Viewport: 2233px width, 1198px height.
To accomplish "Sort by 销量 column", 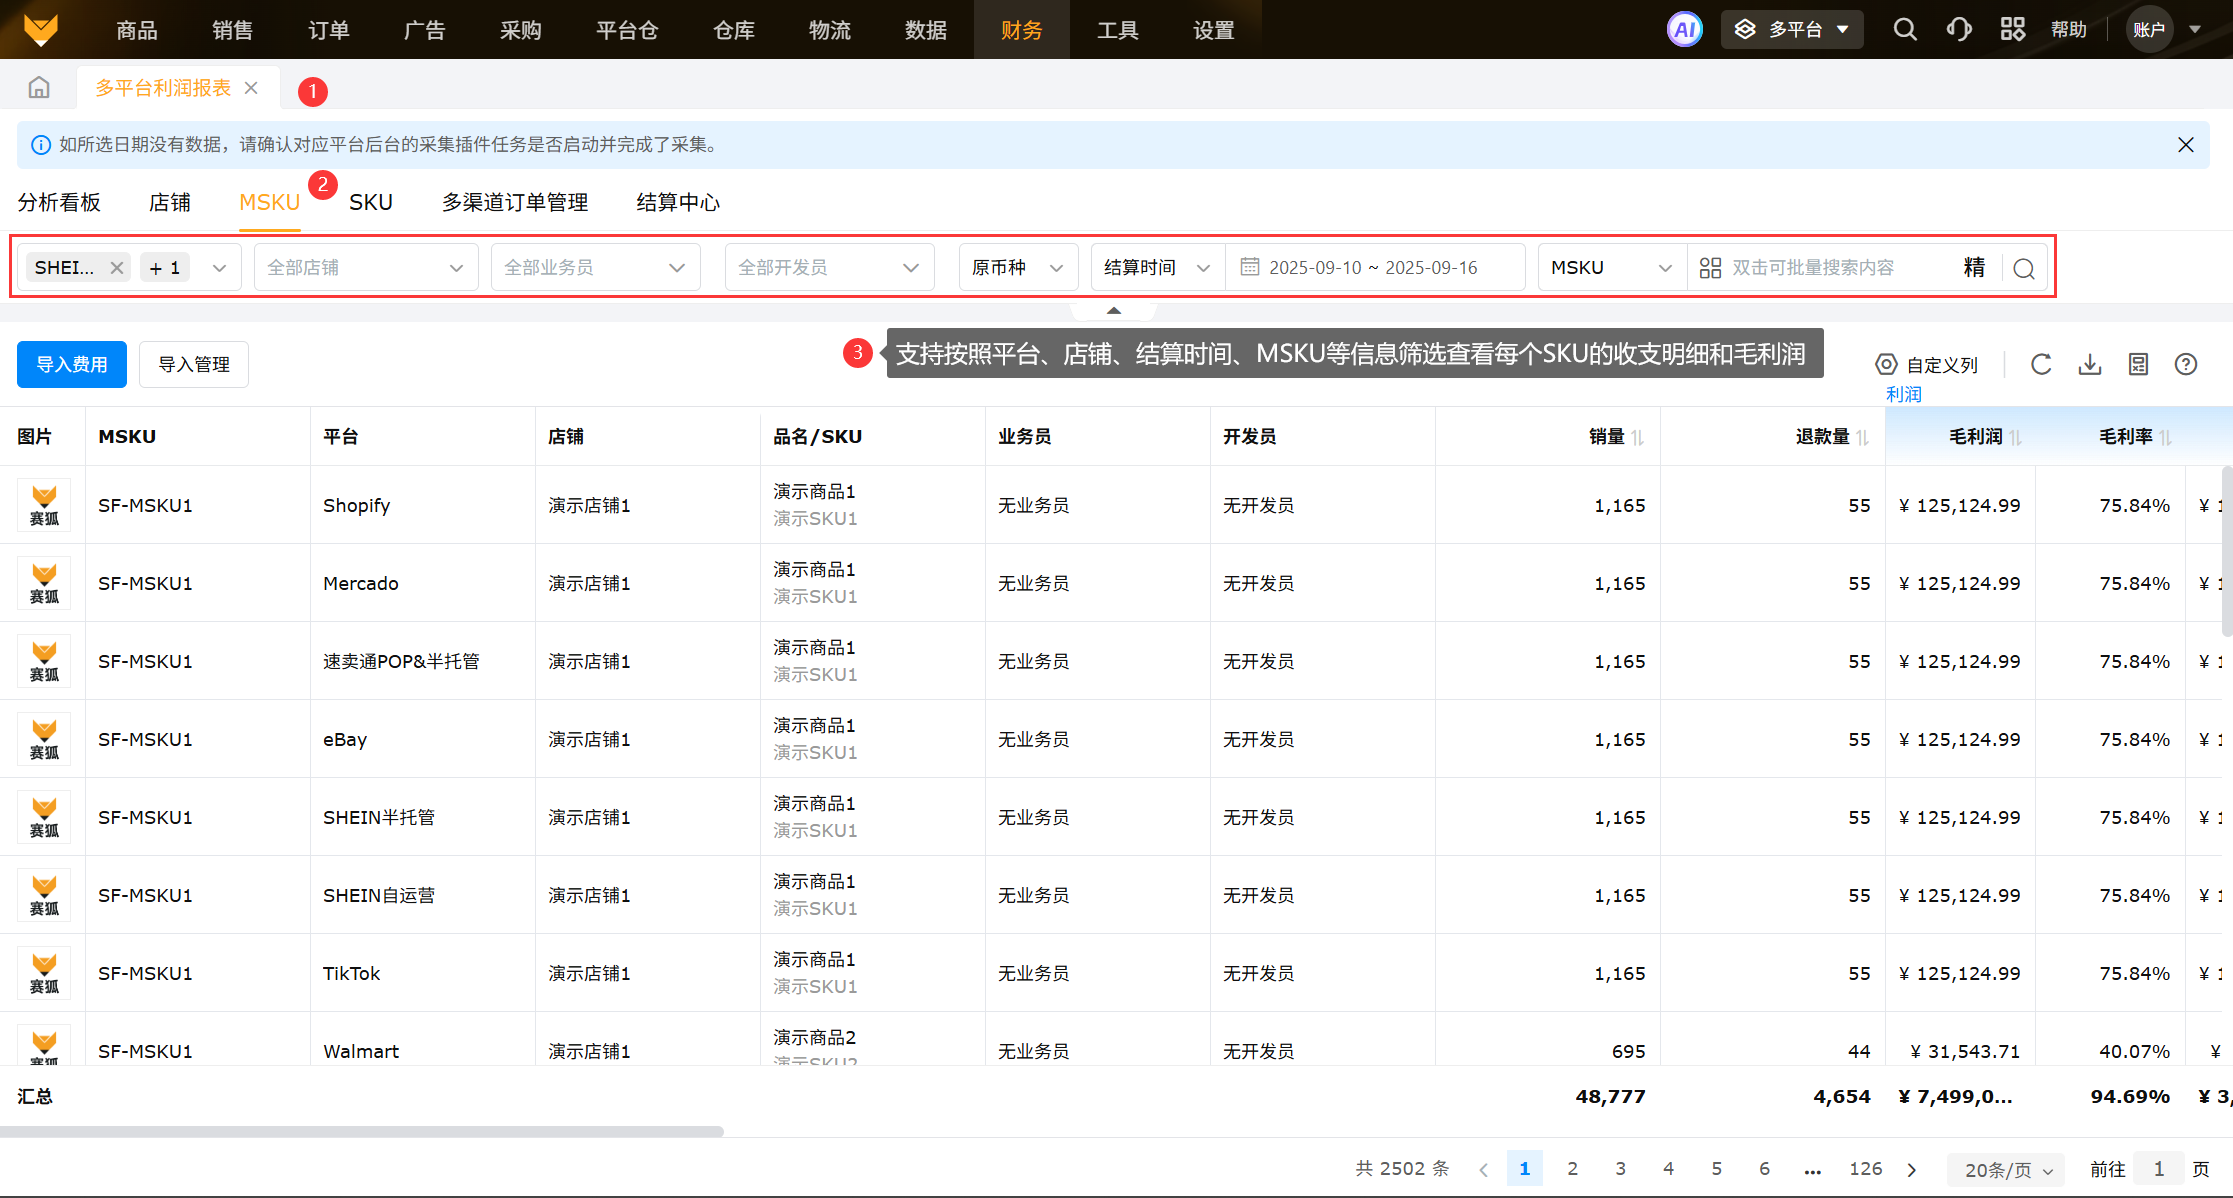I will click(x=1637, y=437).
